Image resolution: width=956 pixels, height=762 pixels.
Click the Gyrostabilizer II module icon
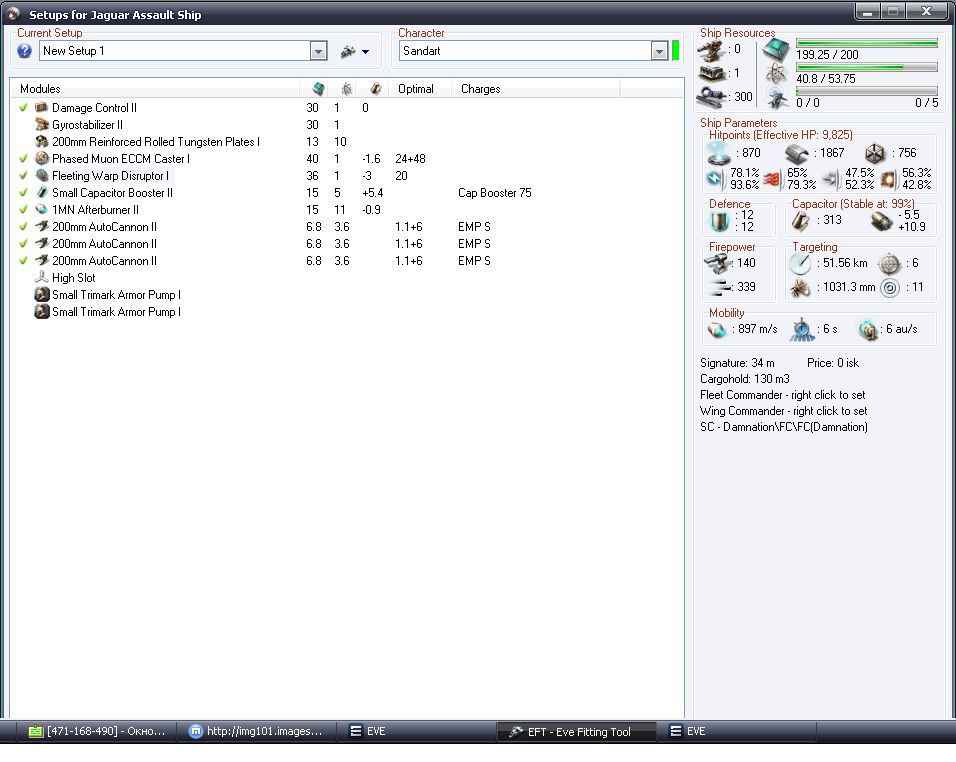[x=41, y=125]
